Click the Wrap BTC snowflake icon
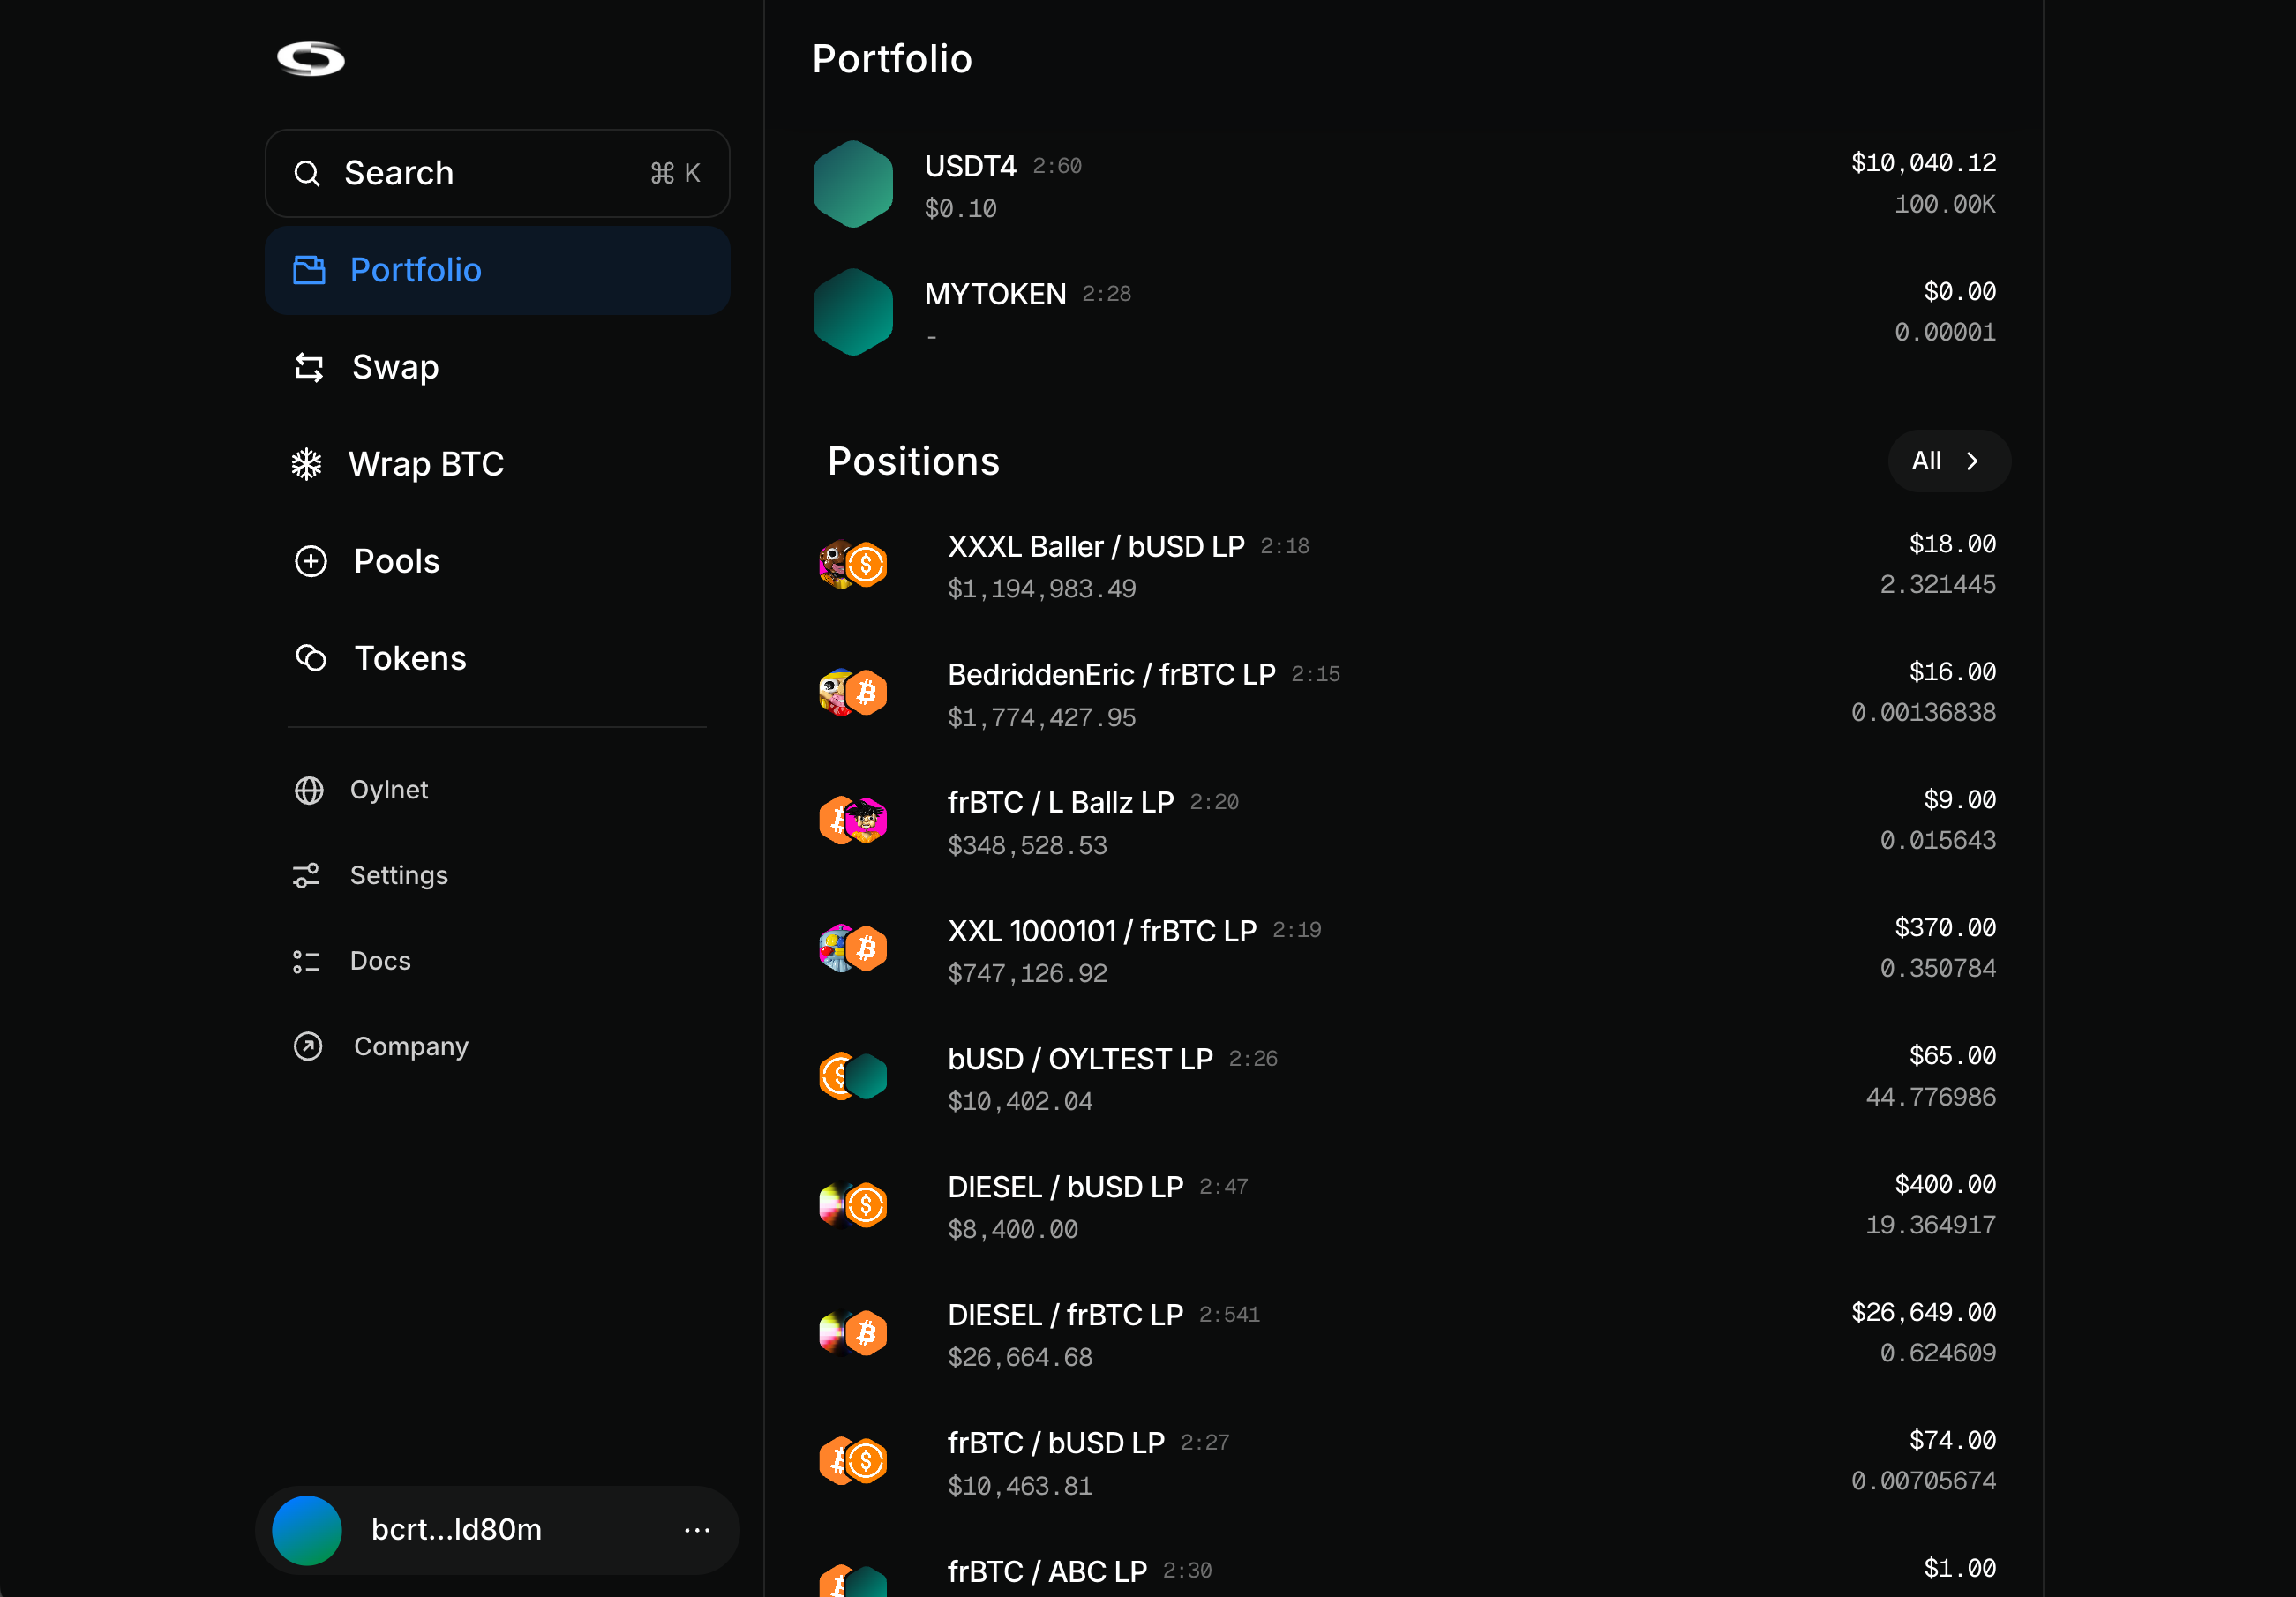The height and width of the screenshot is (1597, 2296). (307, 464)
